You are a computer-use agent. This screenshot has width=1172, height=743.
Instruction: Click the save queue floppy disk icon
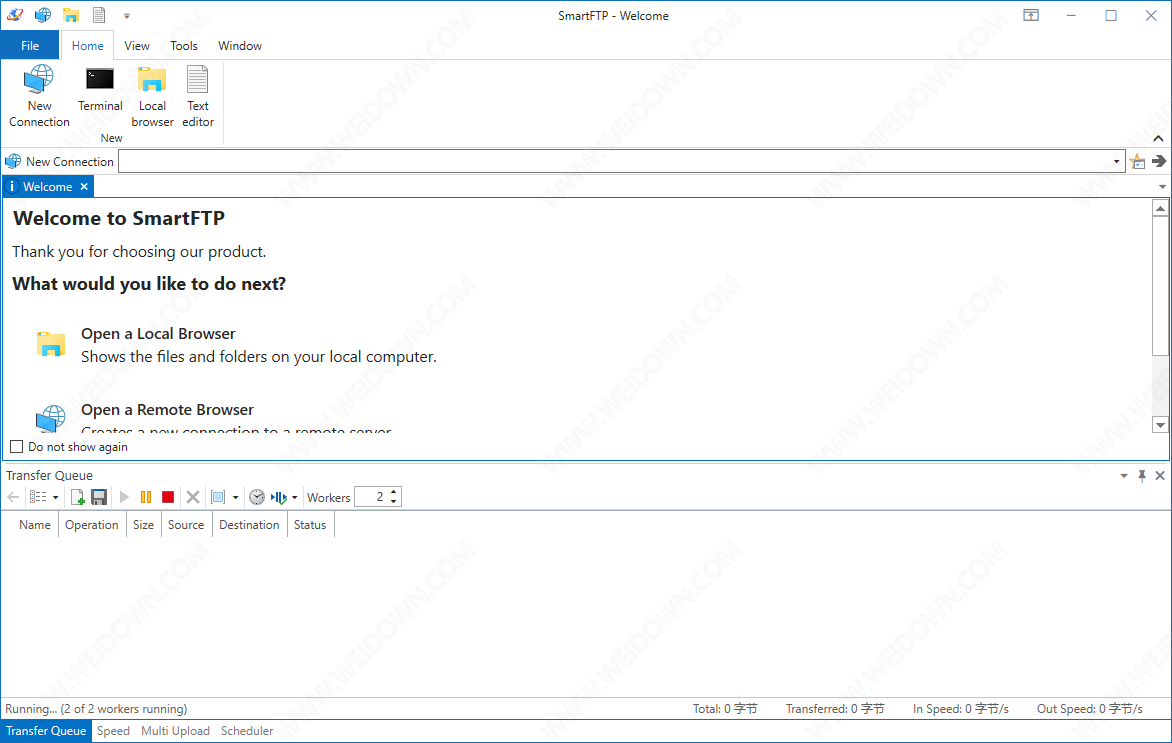point(99,497)
